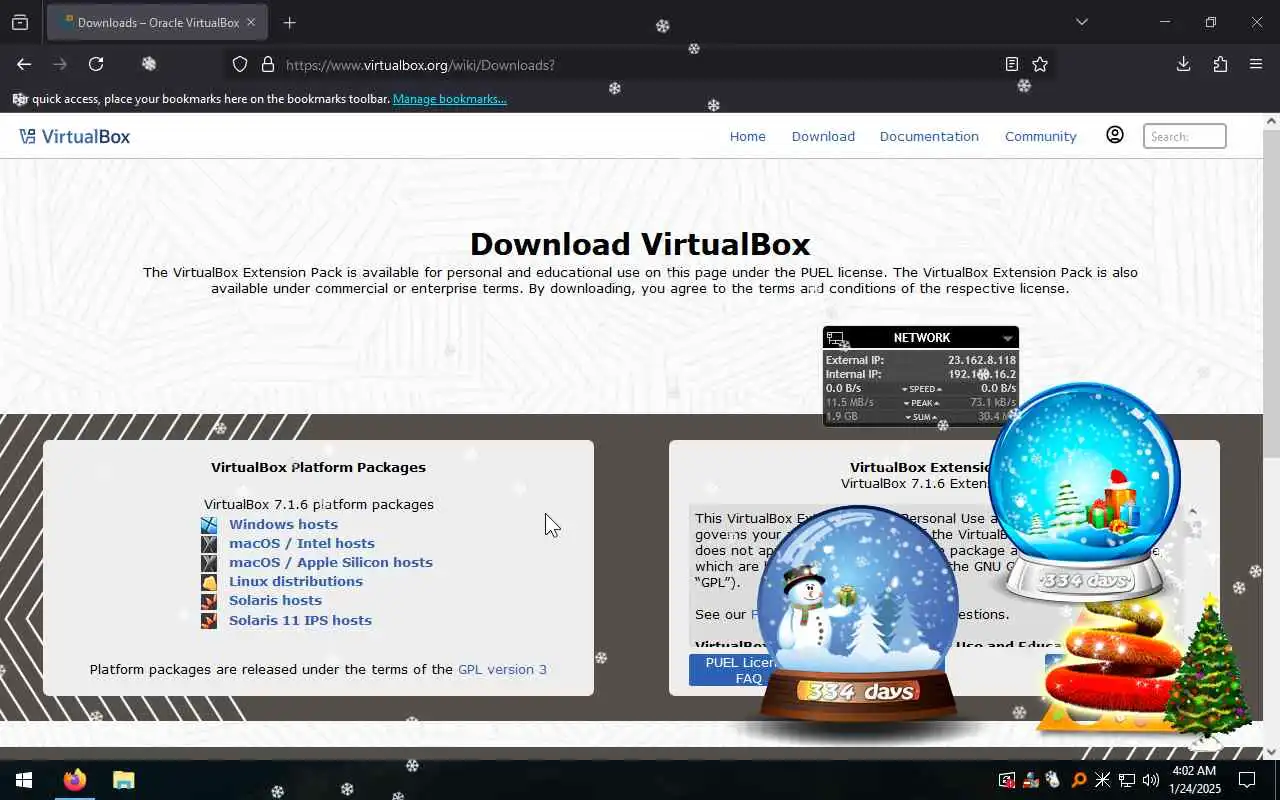Open a new browser tab
Image resolution: width=1280 pixels, height=800 pixels.
289,22
